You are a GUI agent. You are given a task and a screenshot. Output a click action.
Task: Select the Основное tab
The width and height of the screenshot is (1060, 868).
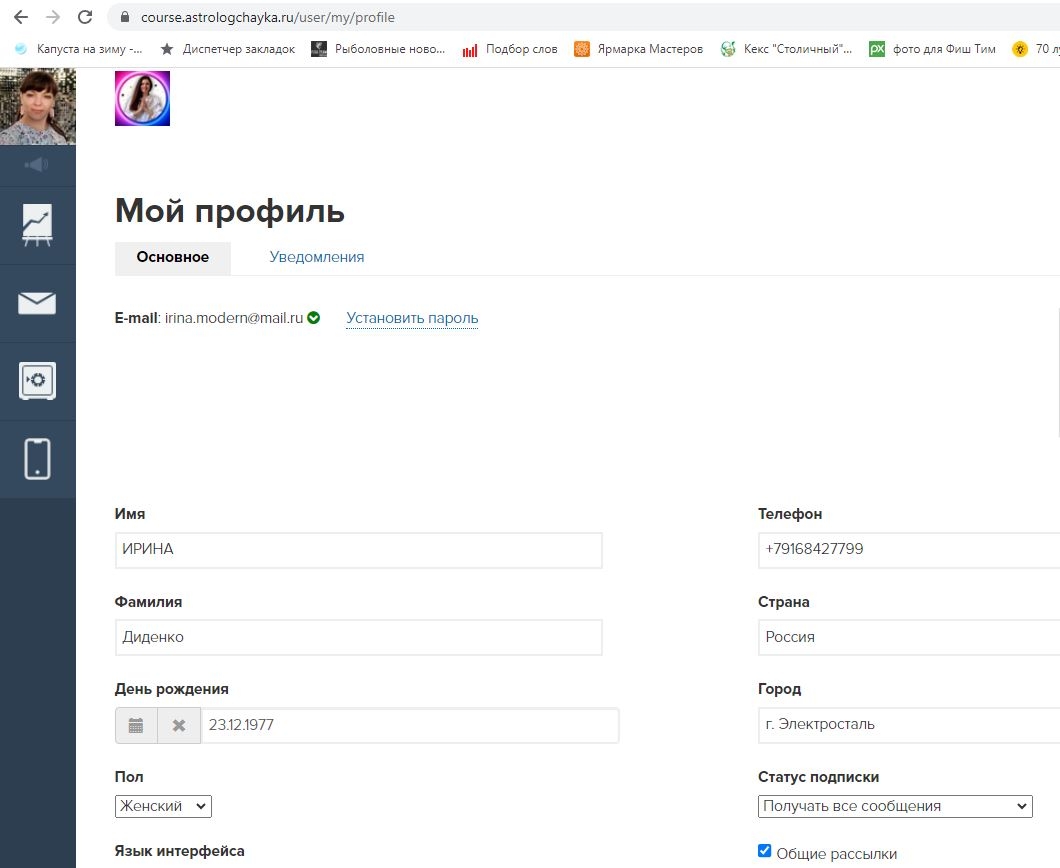(173, 257)
